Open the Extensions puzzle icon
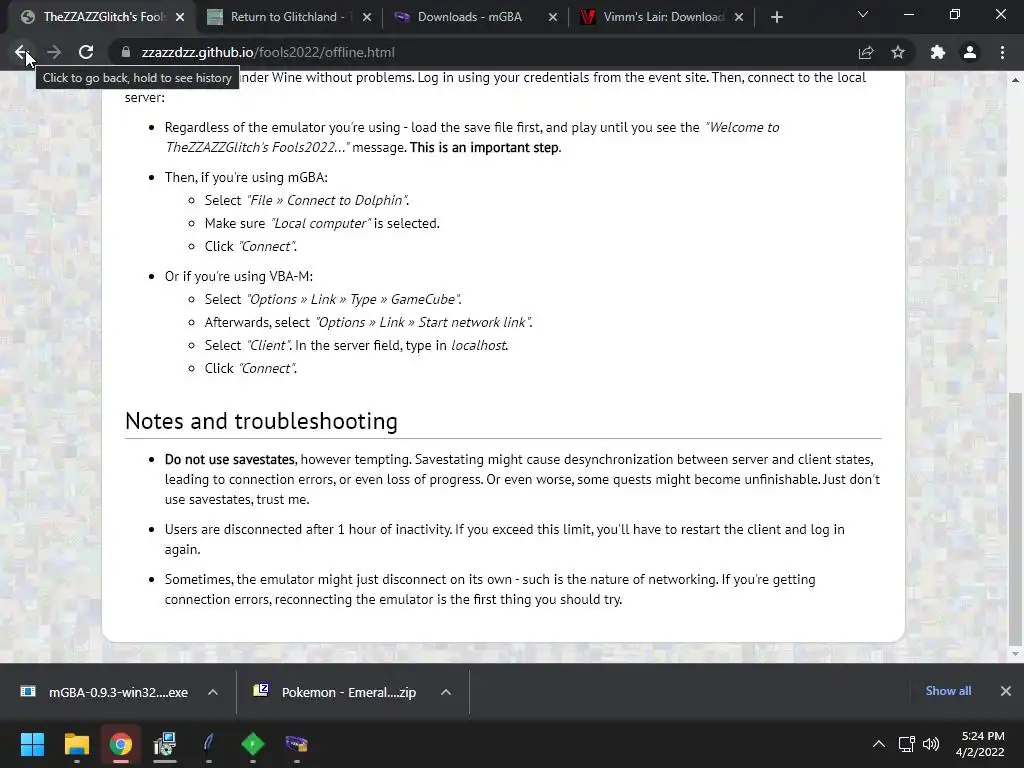 (938, 52)
